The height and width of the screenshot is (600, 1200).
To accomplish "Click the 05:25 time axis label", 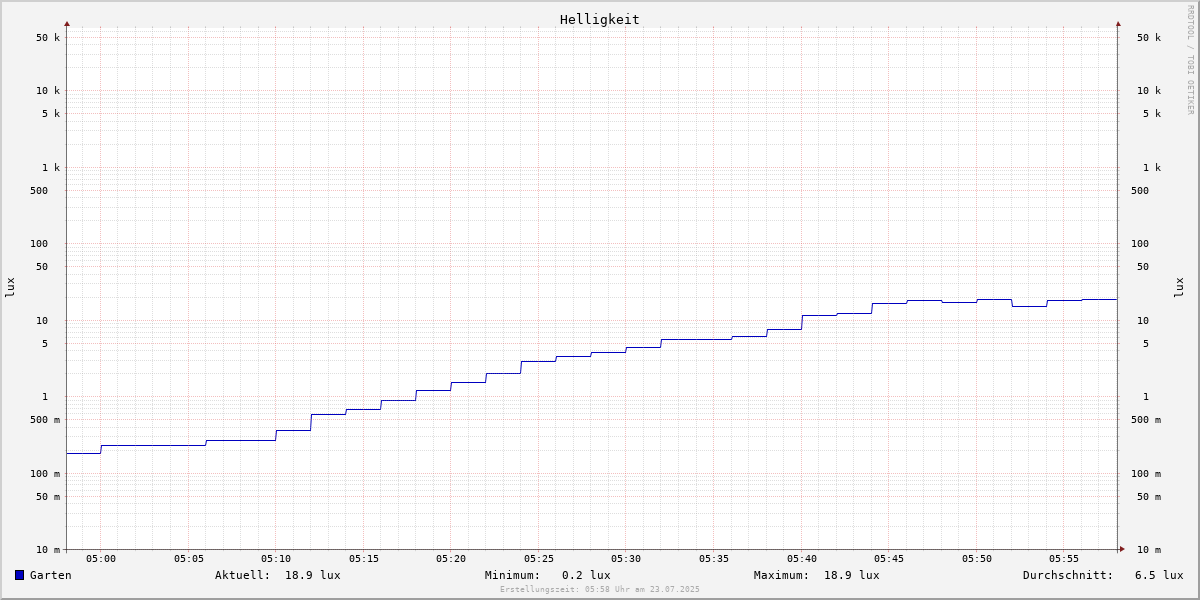I will click(x=539, y=559).
